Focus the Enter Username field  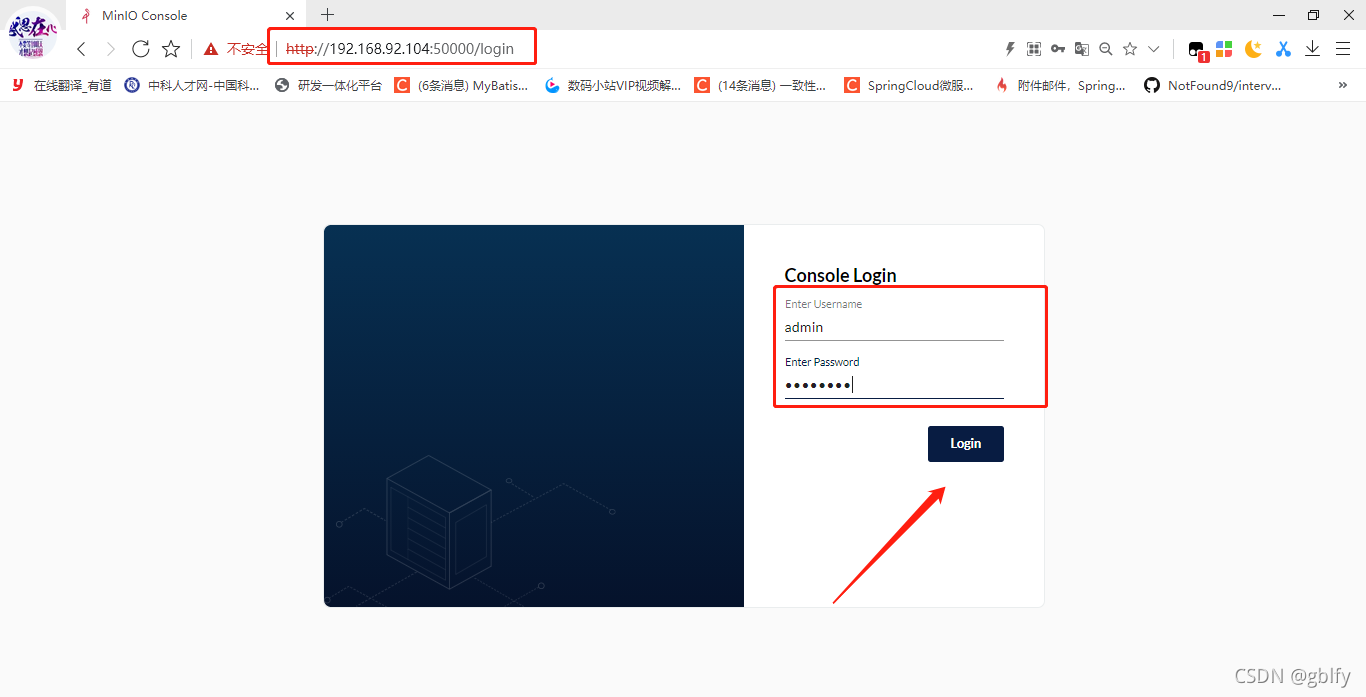tap(894, 327)
